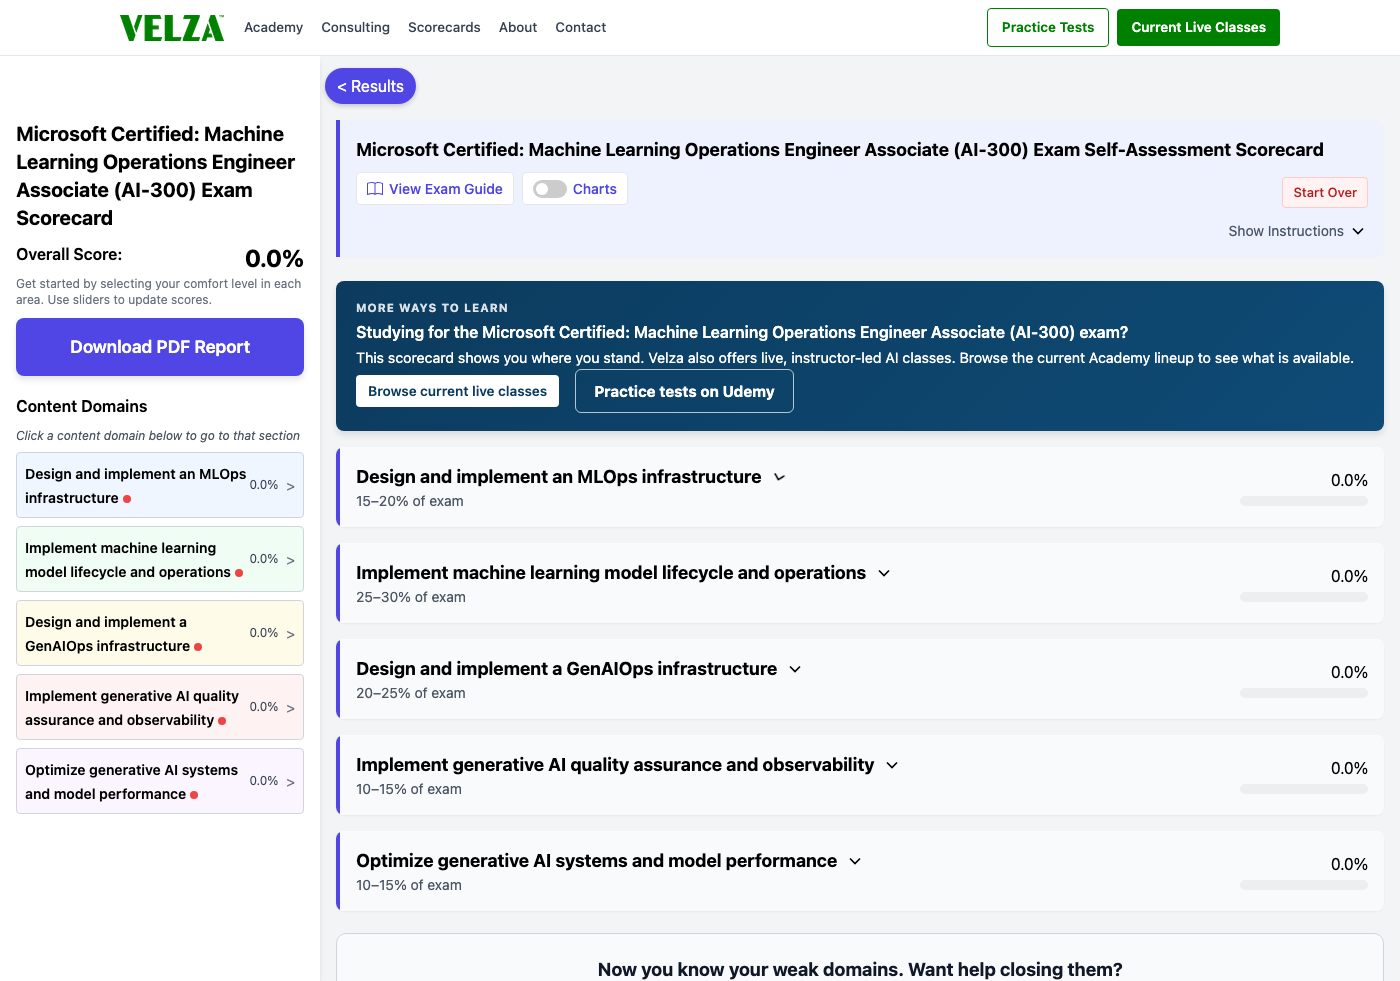Download the PDF Report
This screenshot has width=1400, height=981.
click(x=160, y=347)
